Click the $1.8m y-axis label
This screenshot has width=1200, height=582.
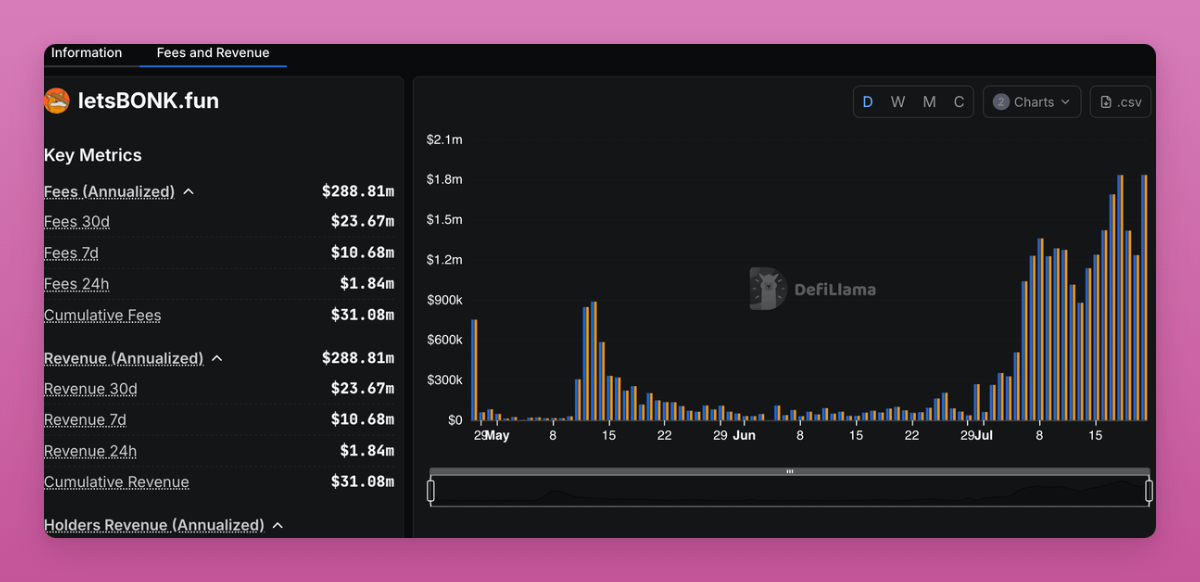coord(444,179)
